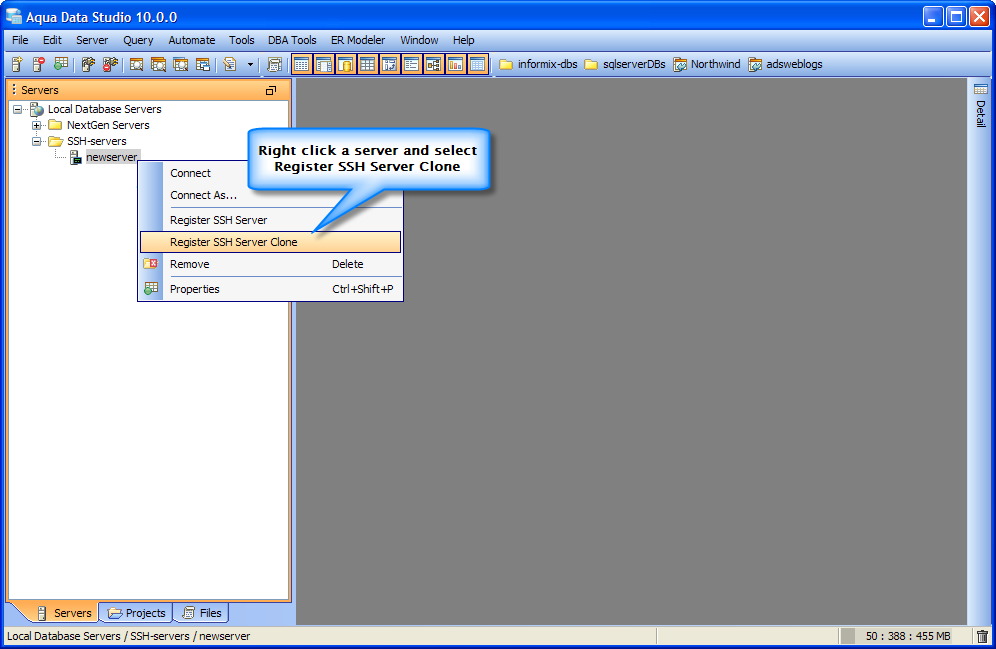Collapse the SSH-servers folder

(x=37, y=141)
